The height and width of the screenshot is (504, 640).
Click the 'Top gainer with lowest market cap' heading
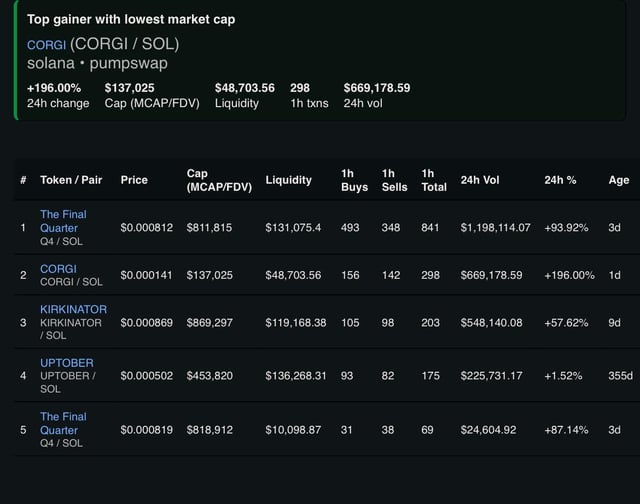(x=131, y=19)
